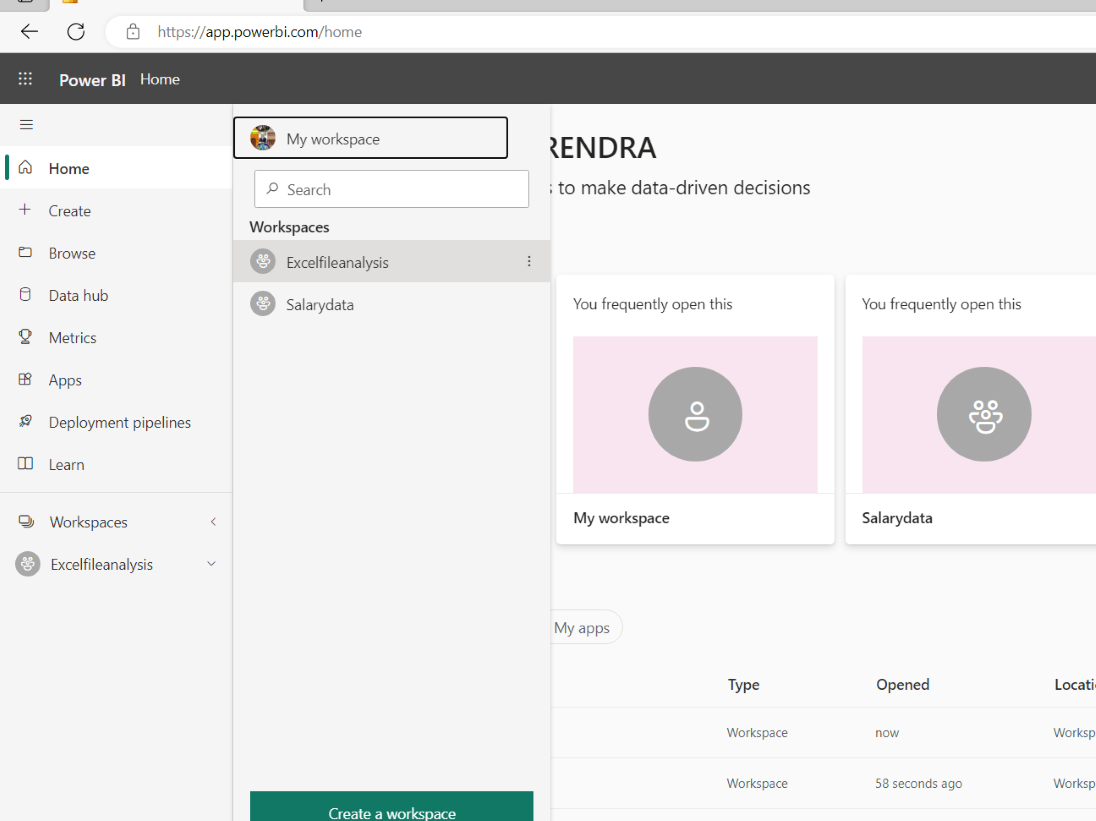1096x821 pixels.
Task: Go back using browser back arrow
Action: [x=29, y=31]
